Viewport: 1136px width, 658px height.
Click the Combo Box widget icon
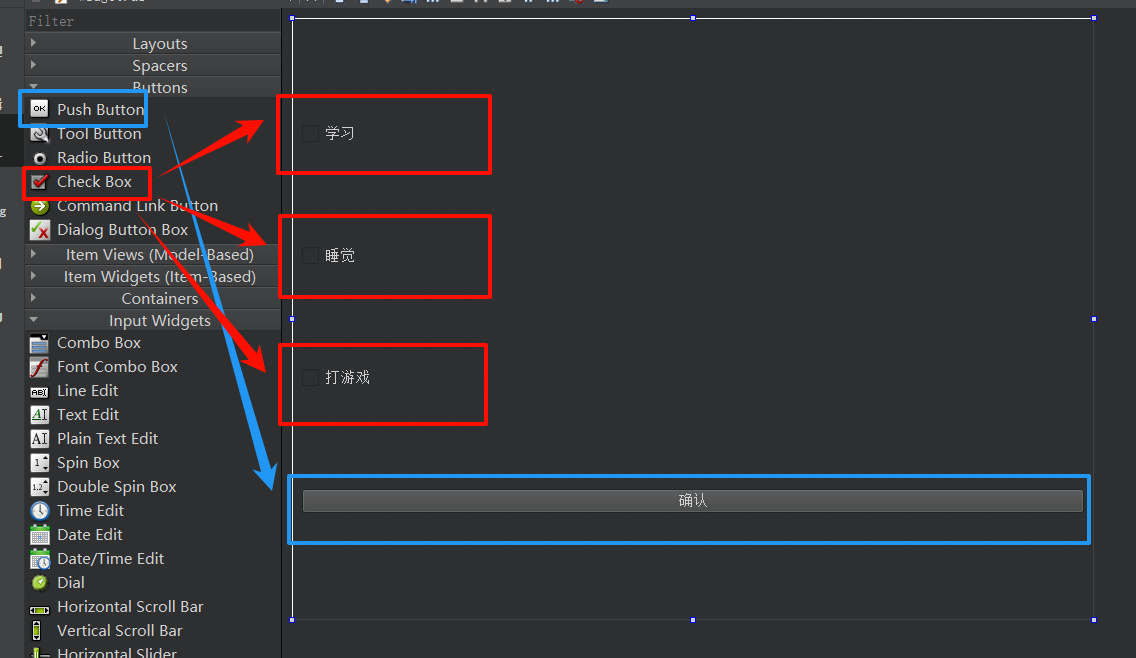(39, 343)
